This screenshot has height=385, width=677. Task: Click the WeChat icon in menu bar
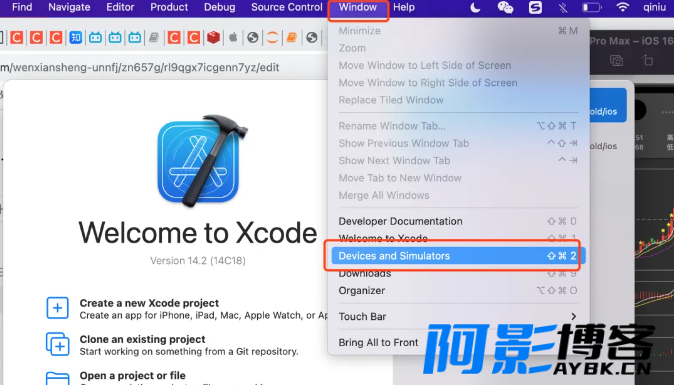coord(505,7)
